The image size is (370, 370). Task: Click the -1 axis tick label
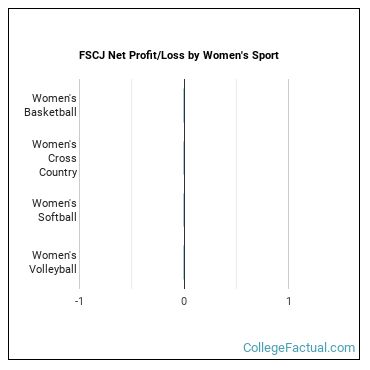[x=79, y=301]
